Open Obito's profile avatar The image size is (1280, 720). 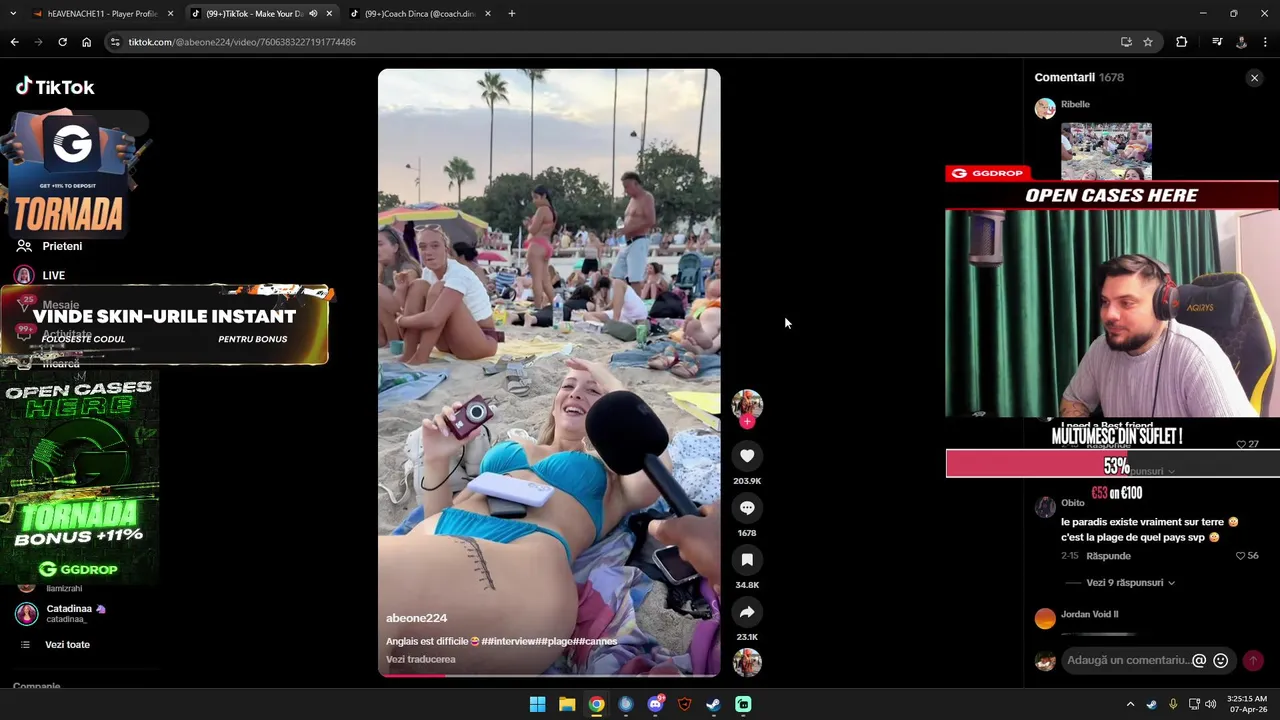1045,507
